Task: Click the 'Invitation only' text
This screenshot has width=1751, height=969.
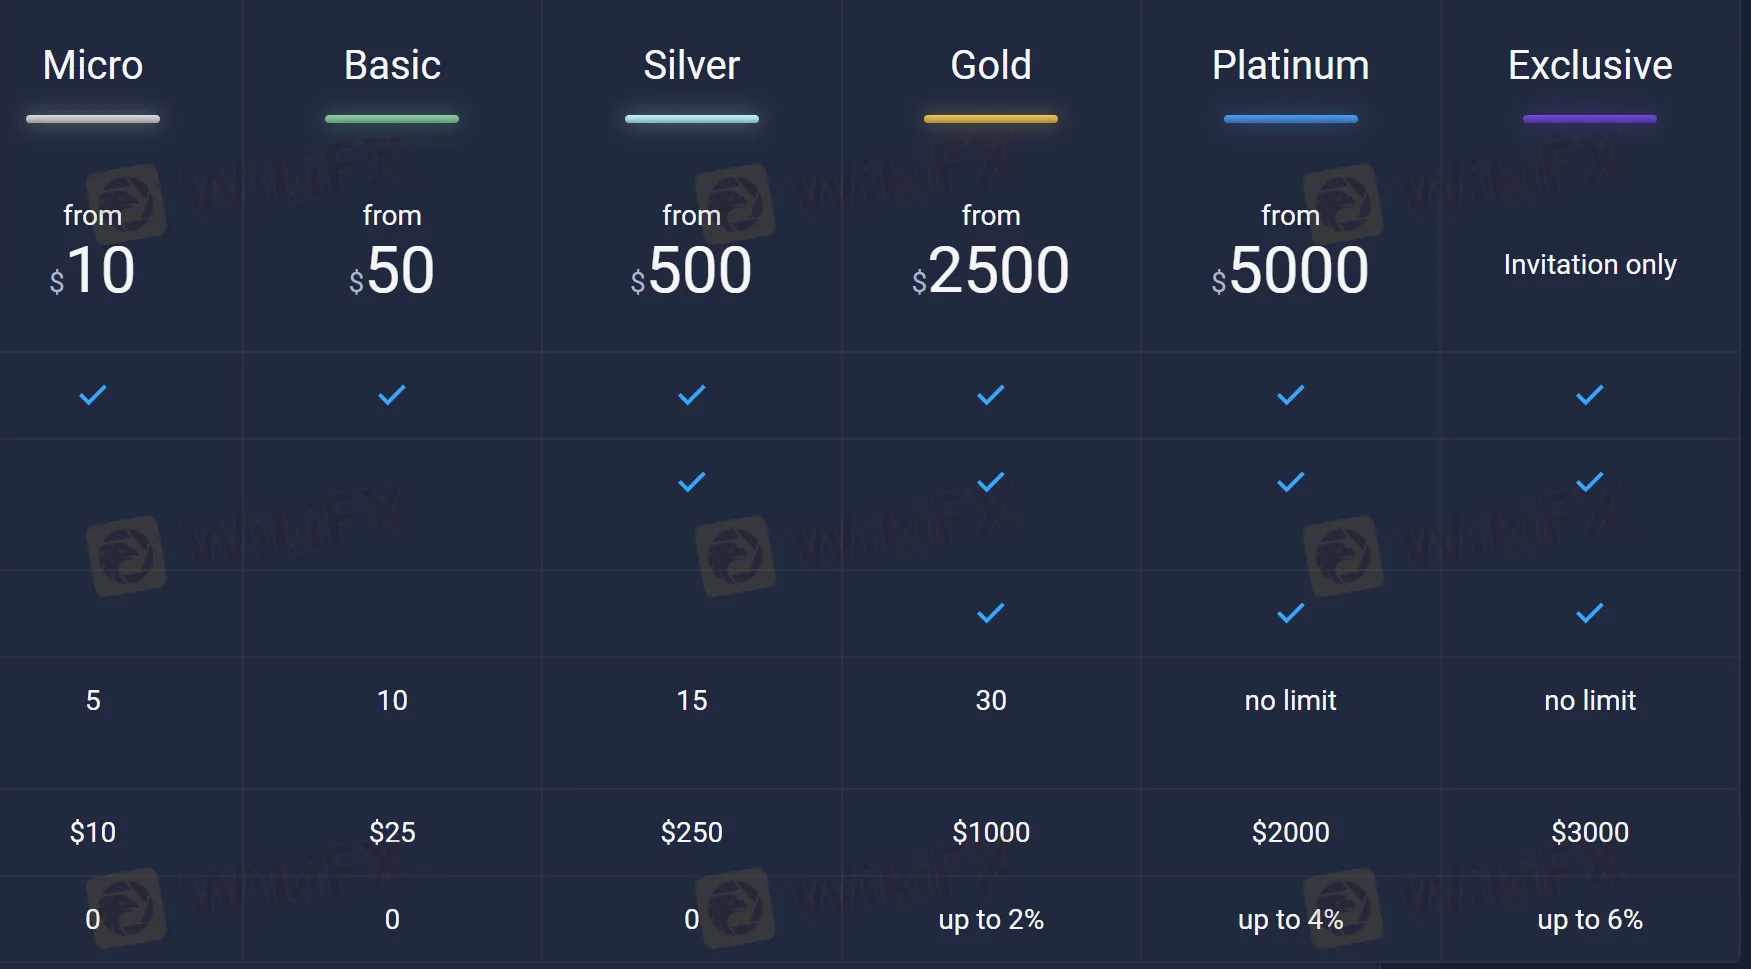Action: pos(1590,265)
